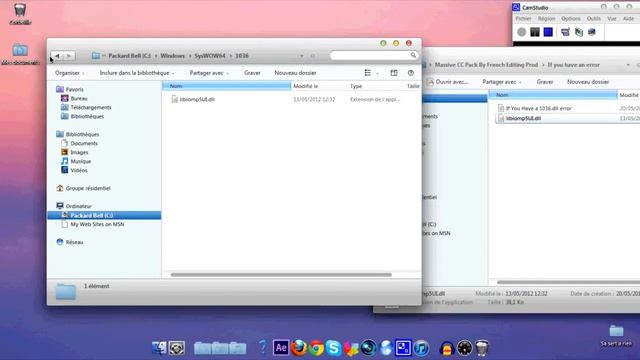The image size is (640, 360).
Task: Go forward in the 1036 Explorer window
Action: 69,56
